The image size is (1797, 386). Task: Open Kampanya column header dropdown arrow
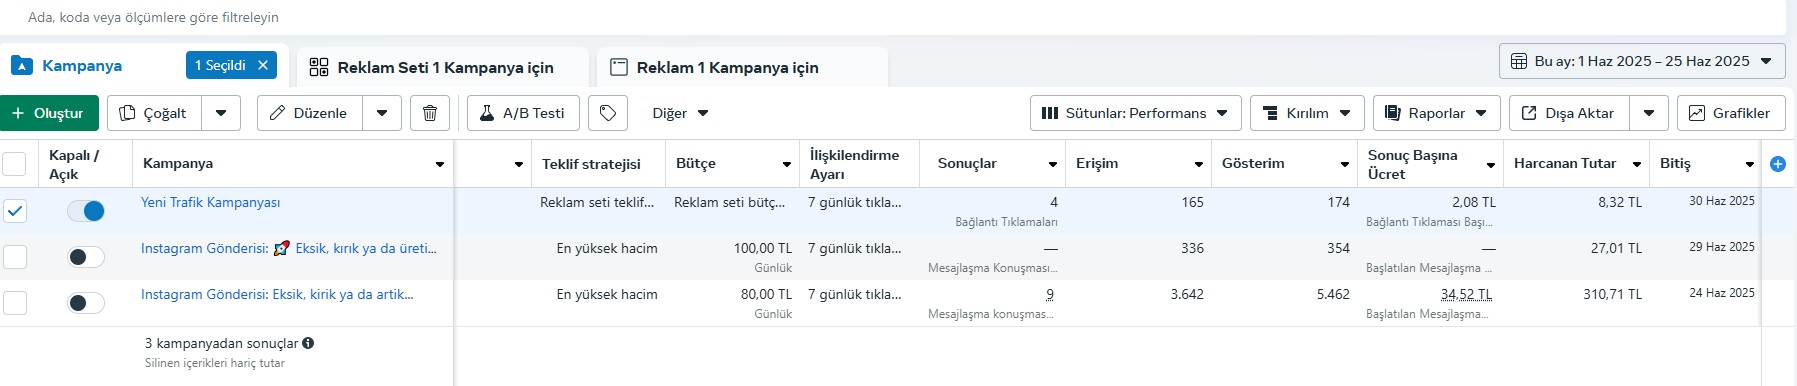[x=440, y=164]
